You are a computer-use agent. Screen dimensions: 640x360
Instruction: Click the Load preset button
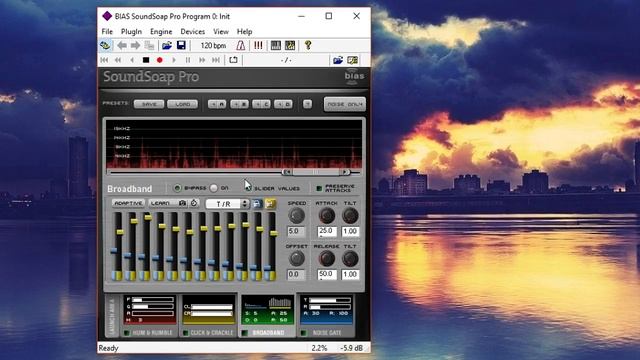click(182, 104)
